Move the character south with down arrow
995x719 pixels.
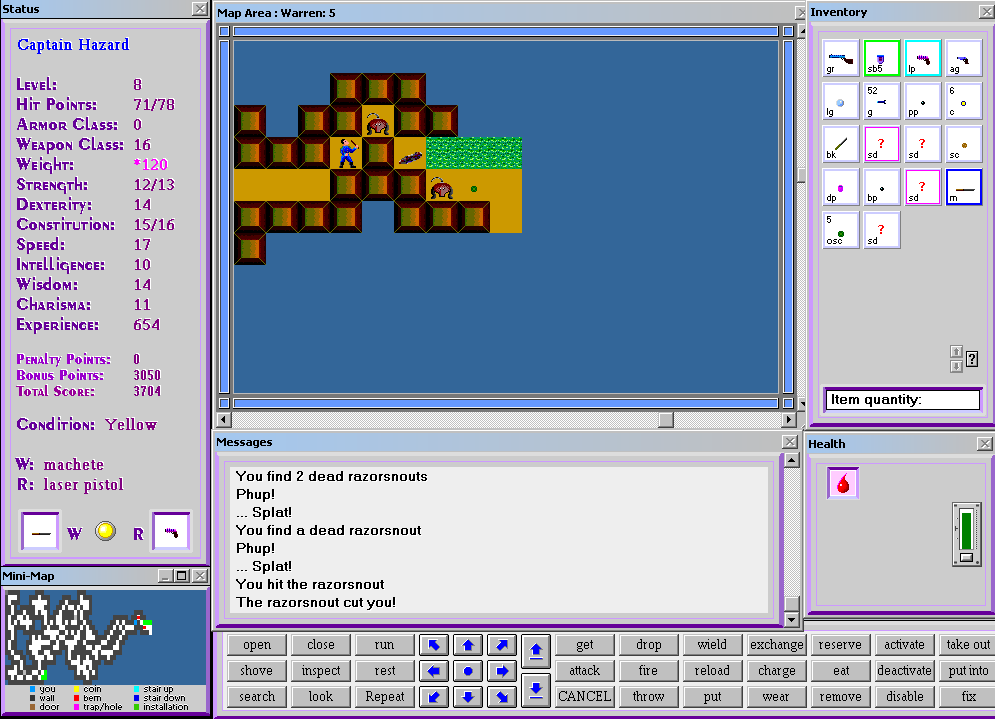coord(468,697)
